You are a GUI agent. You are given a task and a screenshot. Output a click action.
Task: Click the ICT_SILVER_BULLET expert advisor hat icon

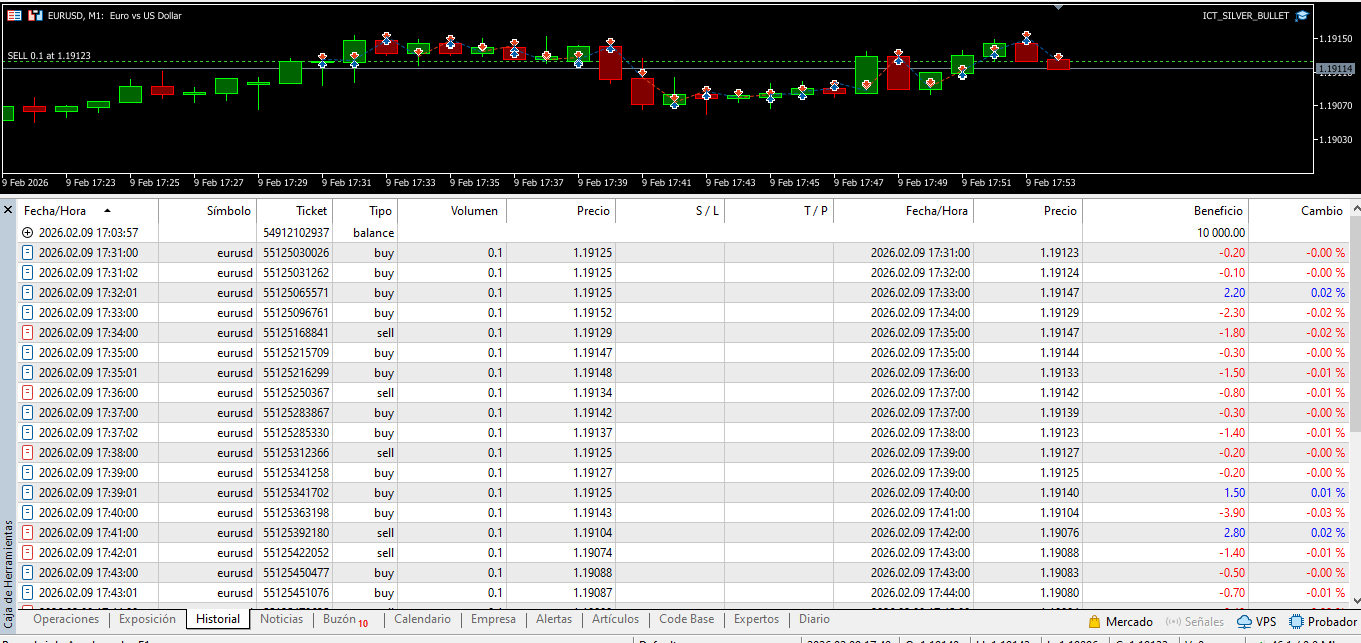click(1301, 16)
